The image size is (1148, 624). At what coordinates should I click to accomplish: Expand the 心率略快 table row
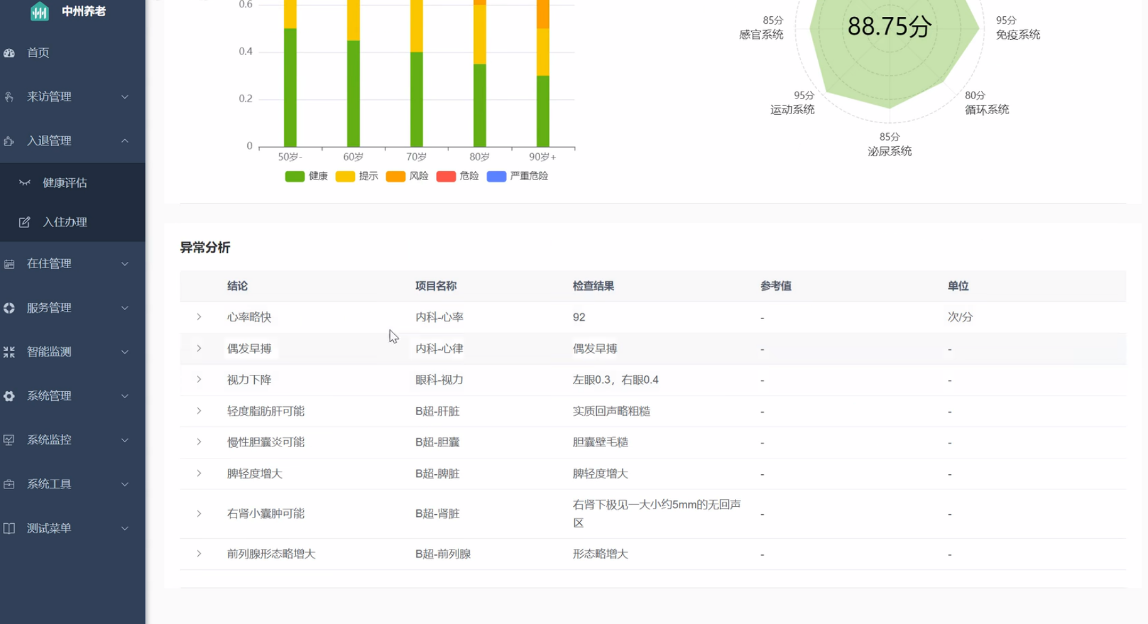point(199,317)
